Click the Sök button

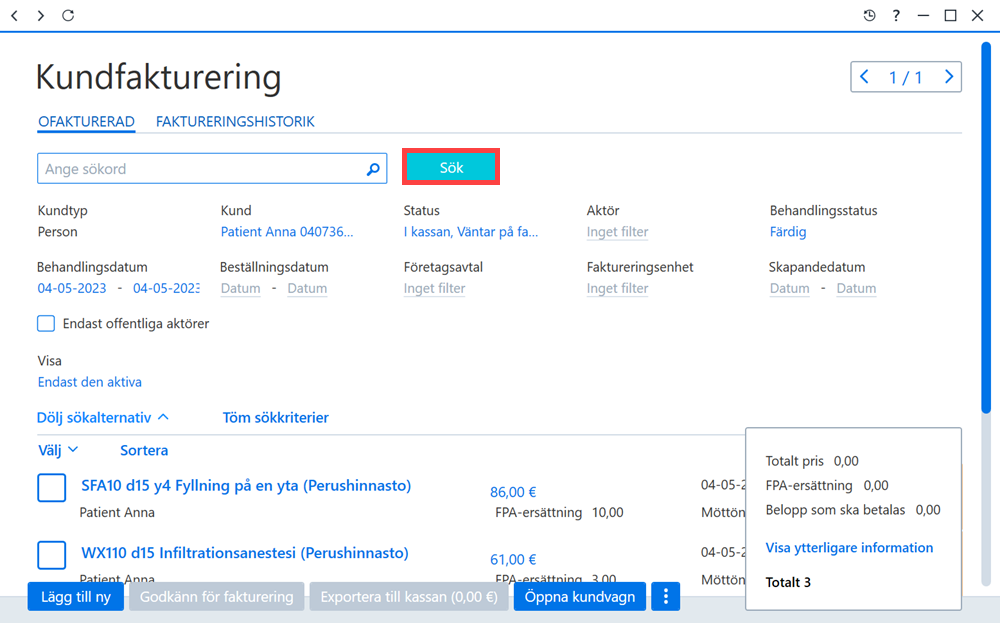451,167
